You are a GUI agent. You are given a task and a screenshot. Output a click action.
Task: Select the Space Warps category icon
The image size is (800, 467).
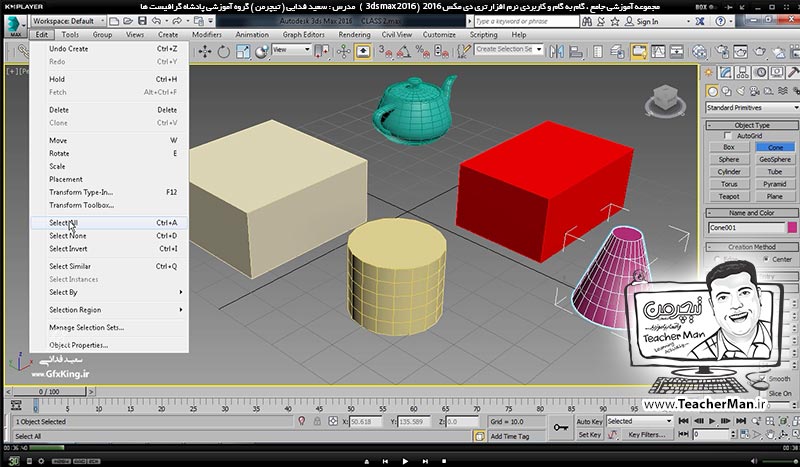783,91
